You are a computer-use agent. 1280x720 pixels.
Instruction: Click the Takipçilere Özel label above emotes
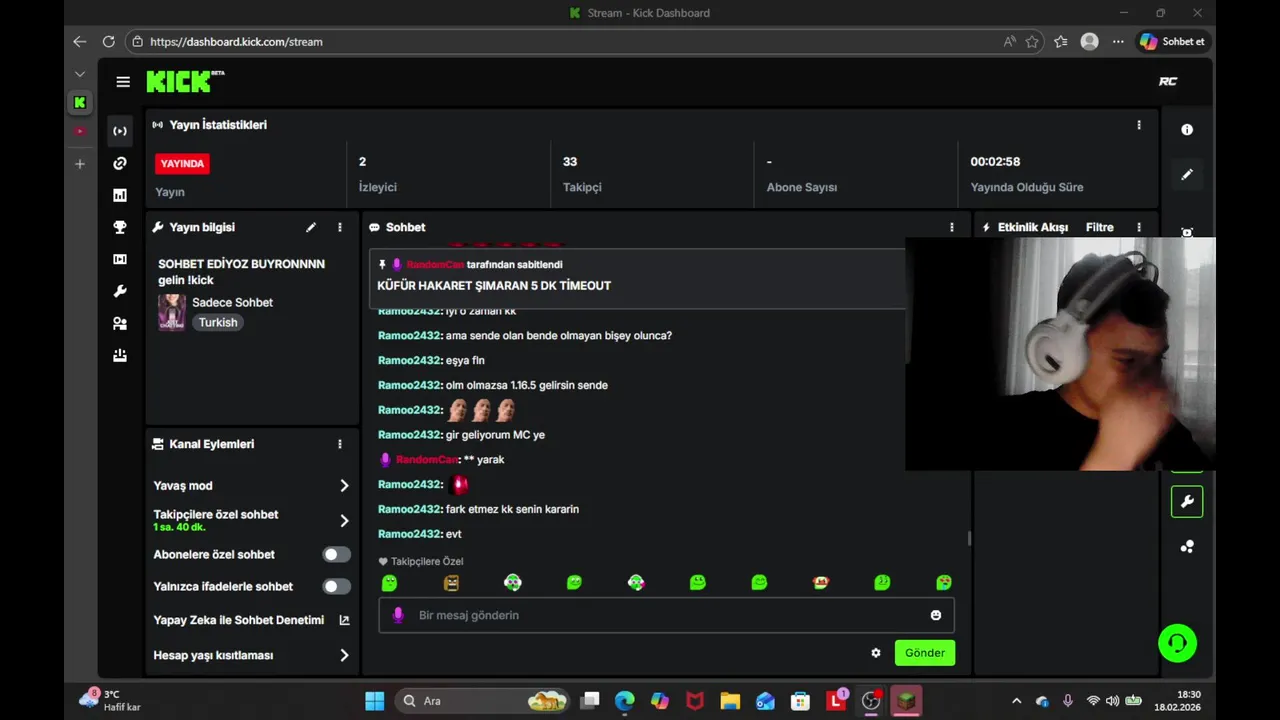point(427,562)
